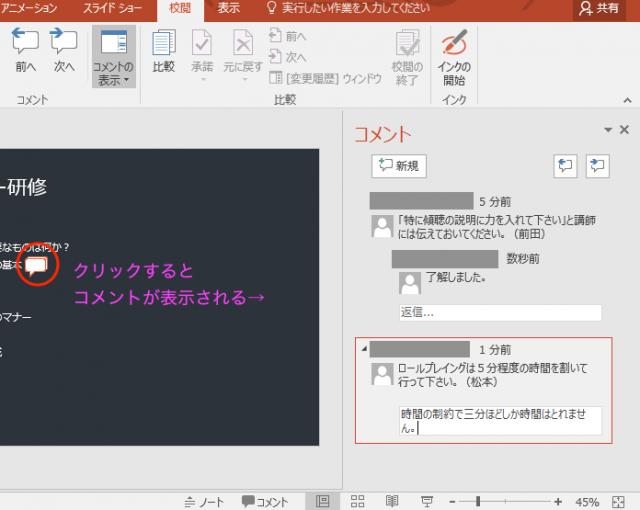
Task: Open the スライド ショー tab
Action: click(112, 9)
